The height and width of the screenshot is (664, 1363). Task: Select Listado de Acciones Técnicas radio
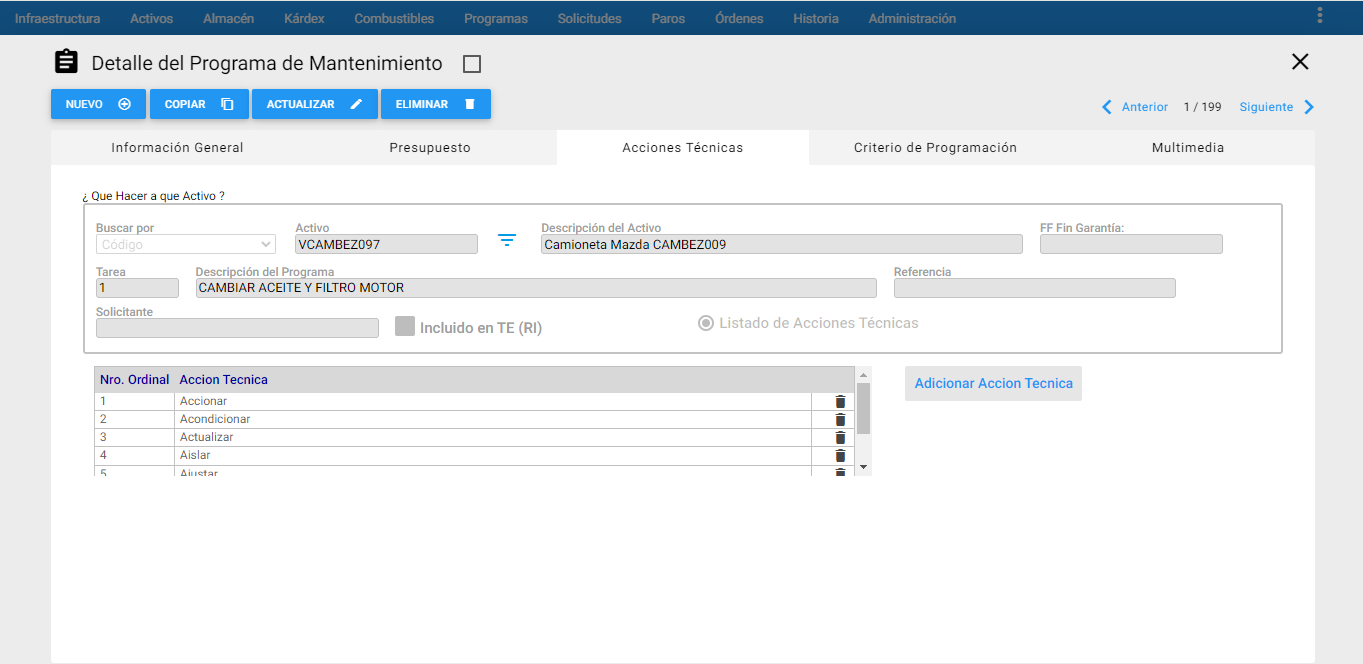pos(706,323)
